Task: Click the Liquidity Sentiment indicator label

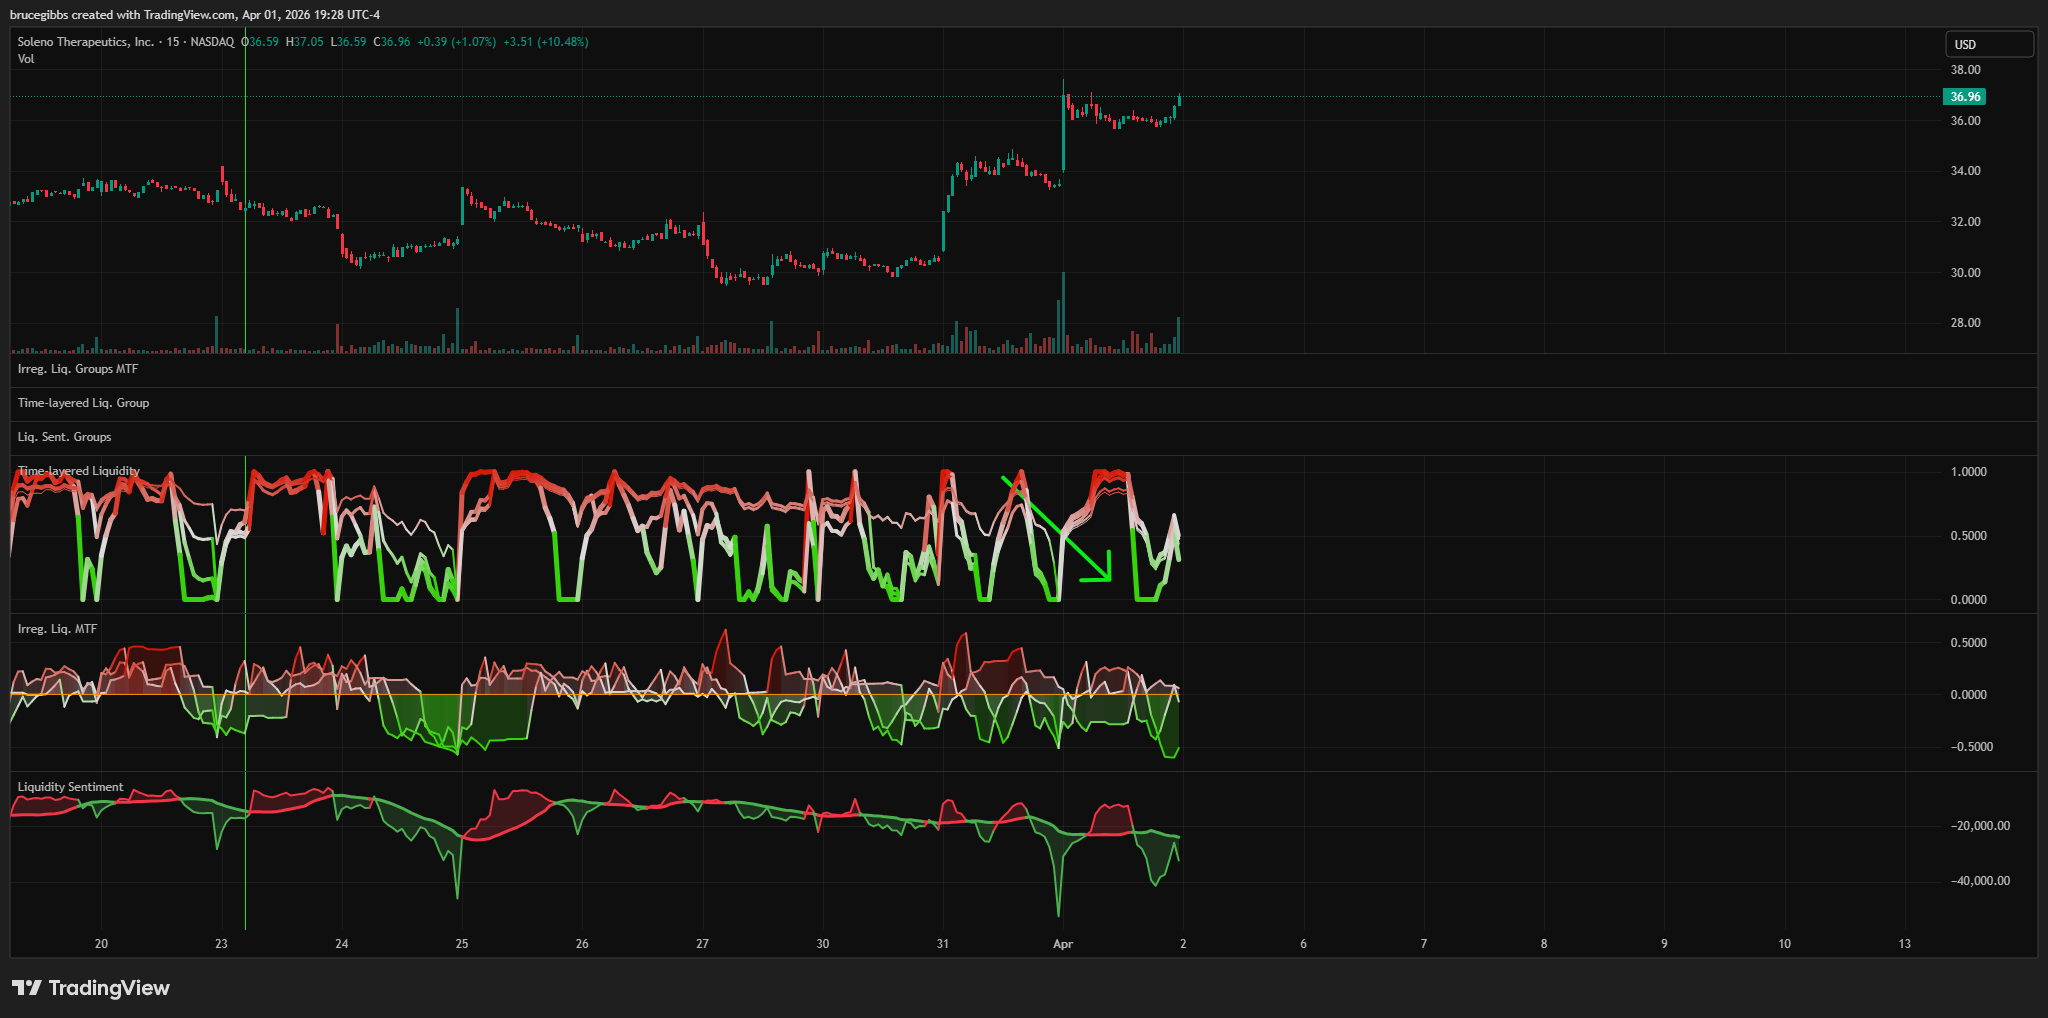Action: [70, 787]
